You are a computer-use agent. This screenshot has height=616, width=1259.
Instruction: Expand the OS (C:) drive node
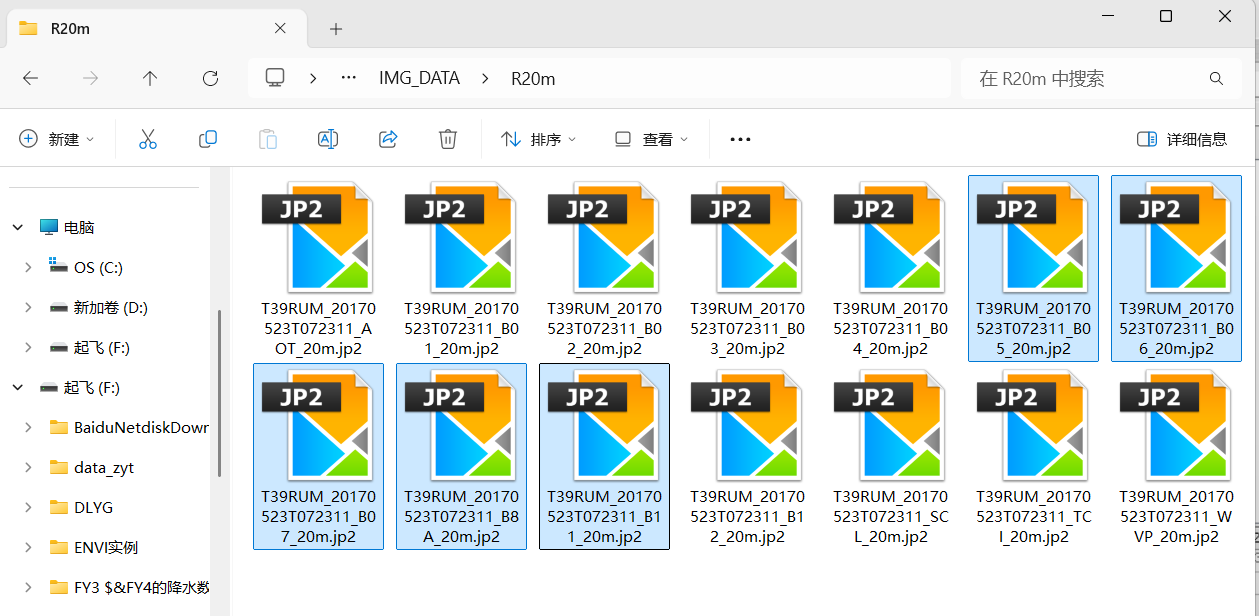coord(28,267)
